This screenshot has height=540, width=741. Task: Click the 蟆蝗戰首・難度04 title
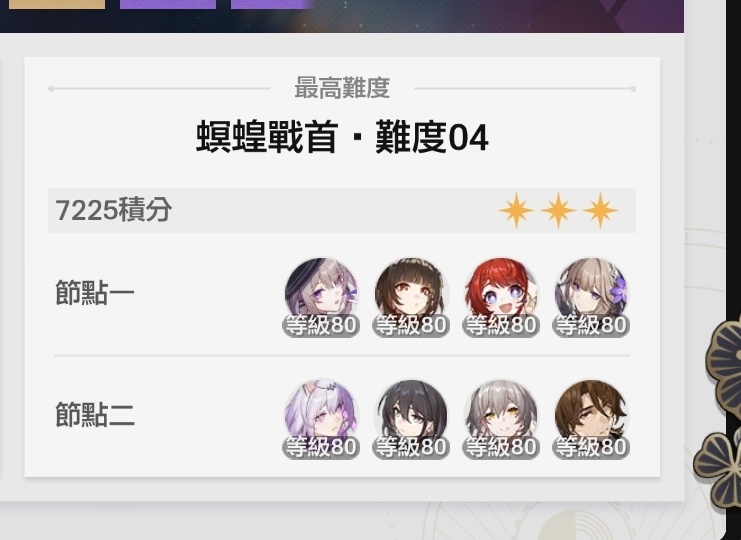342,137
